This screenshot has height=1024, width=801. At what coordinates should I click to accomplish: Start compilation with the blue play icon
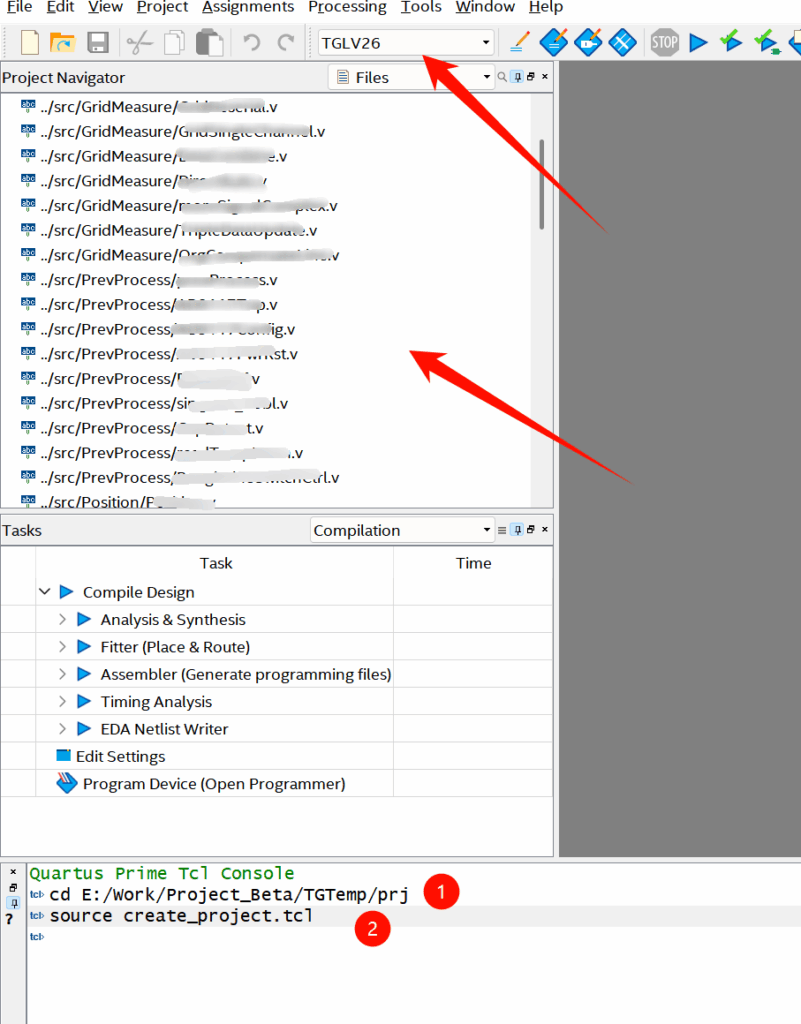tap(698, 42)
